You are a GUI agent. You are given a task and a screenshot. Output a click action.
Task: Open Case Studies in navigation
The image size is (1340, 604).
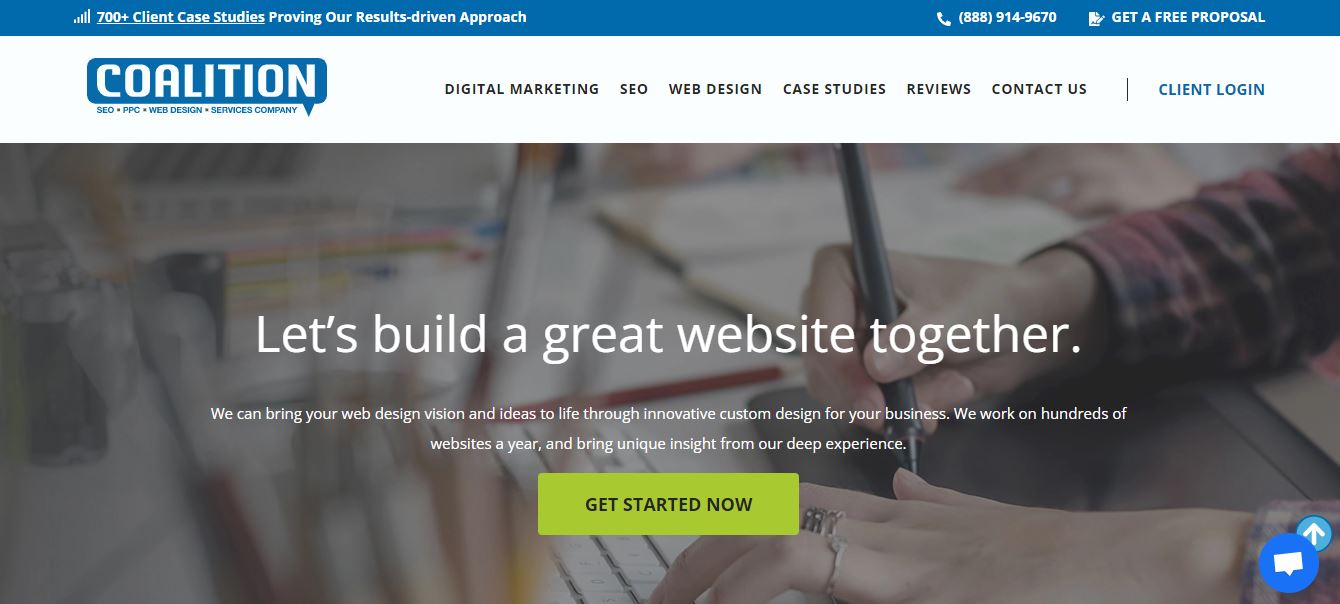[834, 89]
